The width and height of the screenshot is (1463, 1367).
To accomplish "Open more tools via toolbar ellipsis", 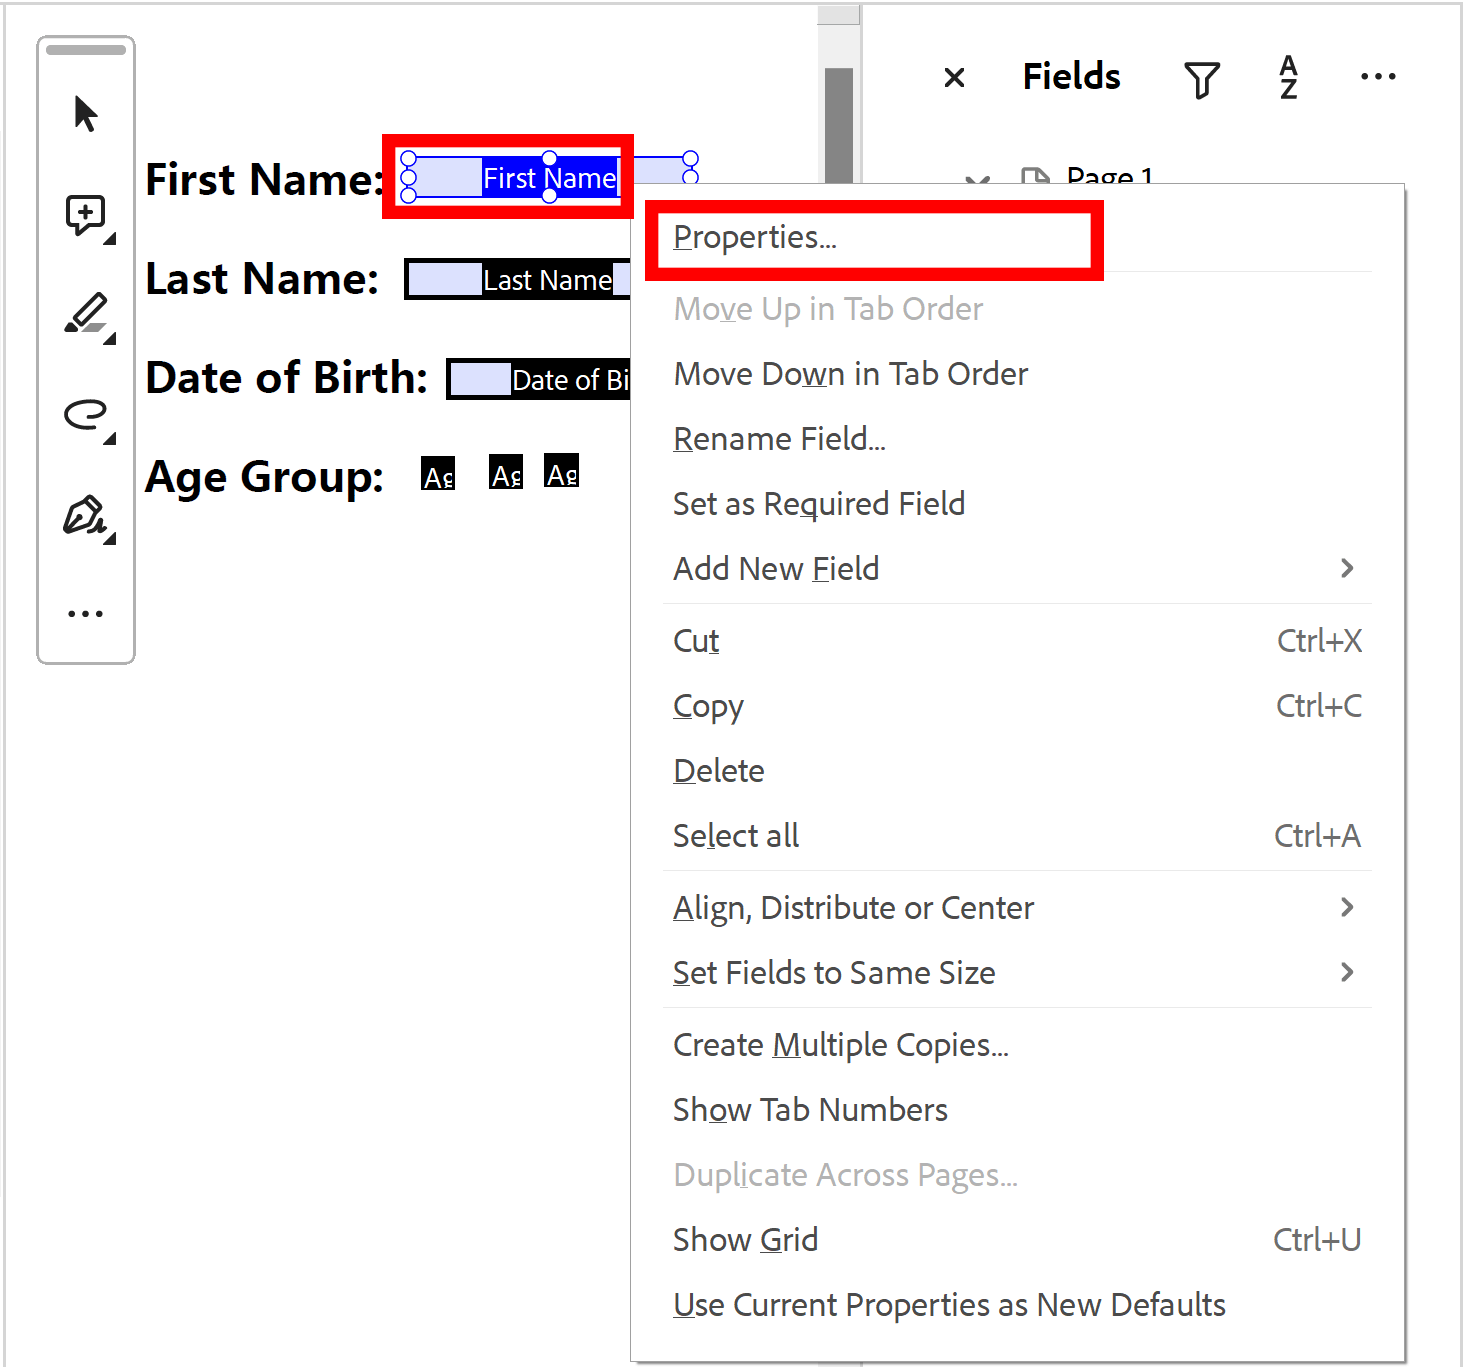I will click(x=85, y=612).
